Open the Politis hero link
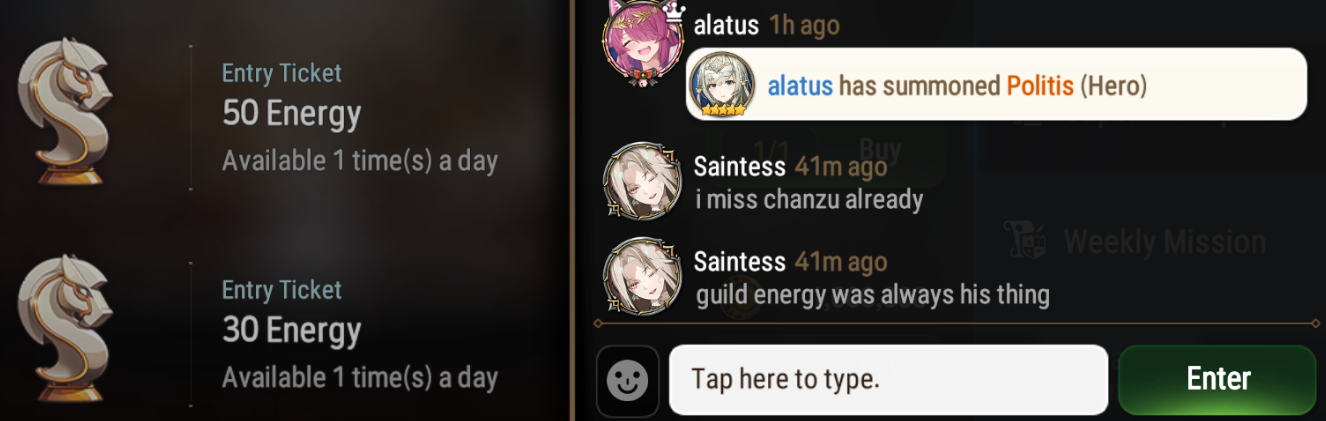1326x421 pixels. coord(1040,86)
